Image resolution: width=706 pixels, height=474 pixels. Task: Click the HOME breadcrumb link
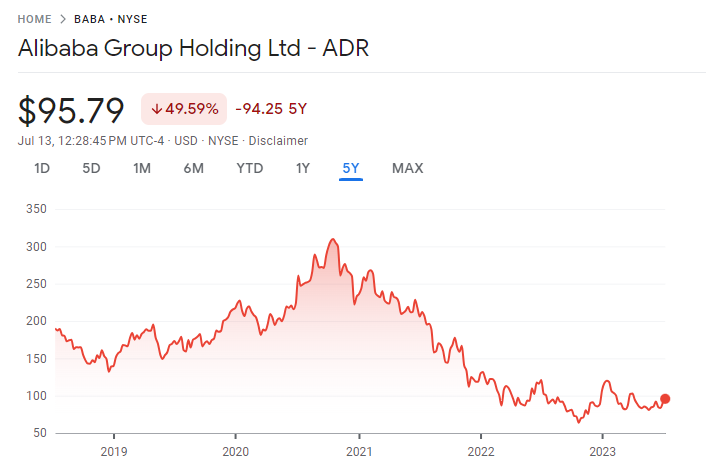[x=36, y=18]
